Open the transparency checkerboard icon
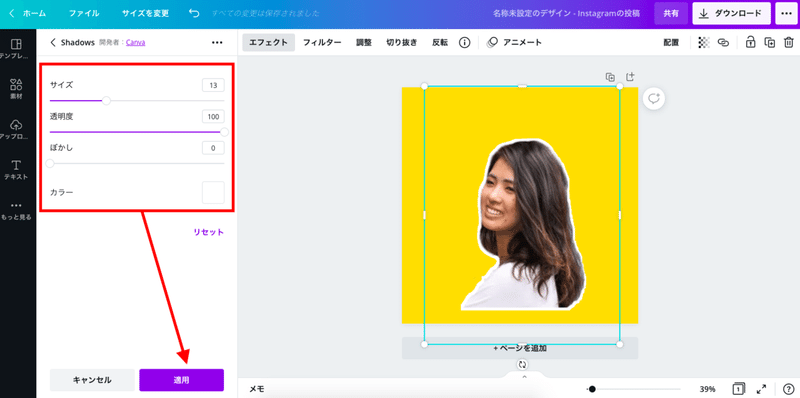This screenshot has height=398, width=800. coord(704,43)
